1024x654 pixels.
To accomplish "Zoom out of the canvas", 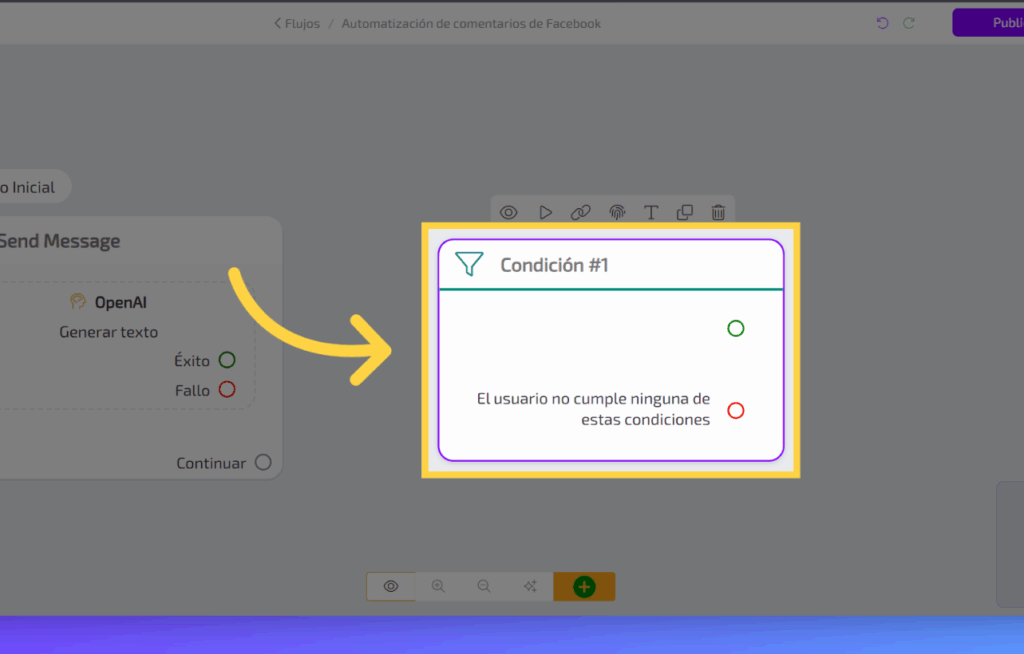I will pos(484,587).
